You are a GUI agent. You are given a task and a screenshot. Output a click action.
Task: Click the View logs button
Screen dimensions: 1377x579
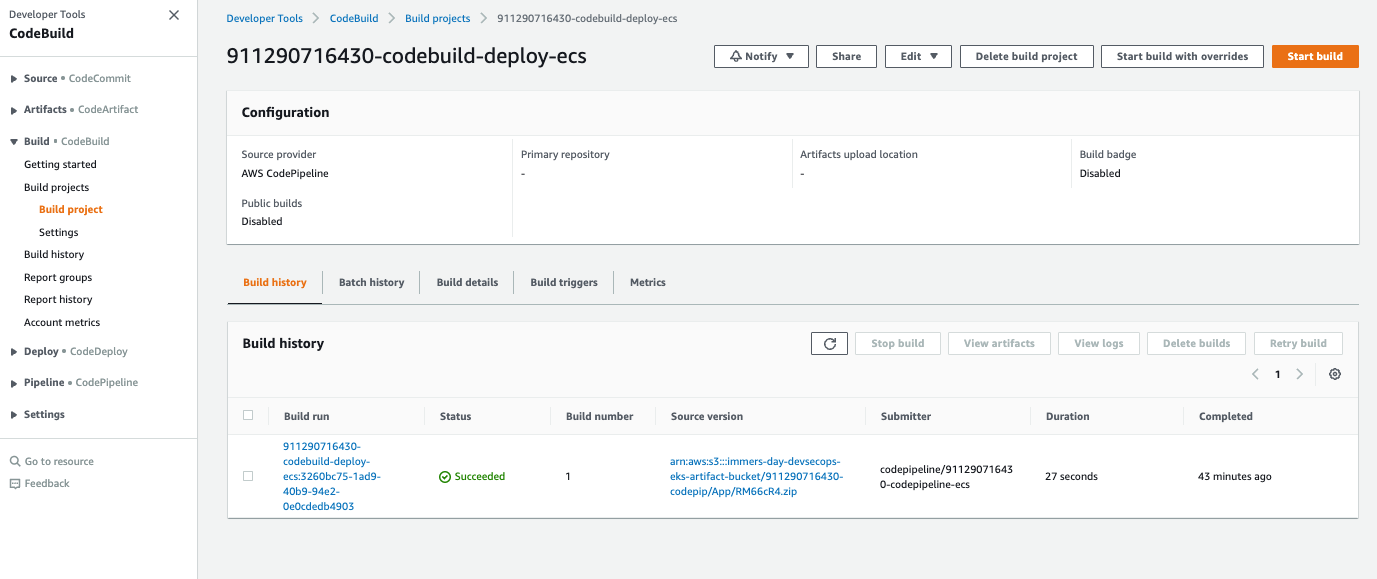(1098, 343)
